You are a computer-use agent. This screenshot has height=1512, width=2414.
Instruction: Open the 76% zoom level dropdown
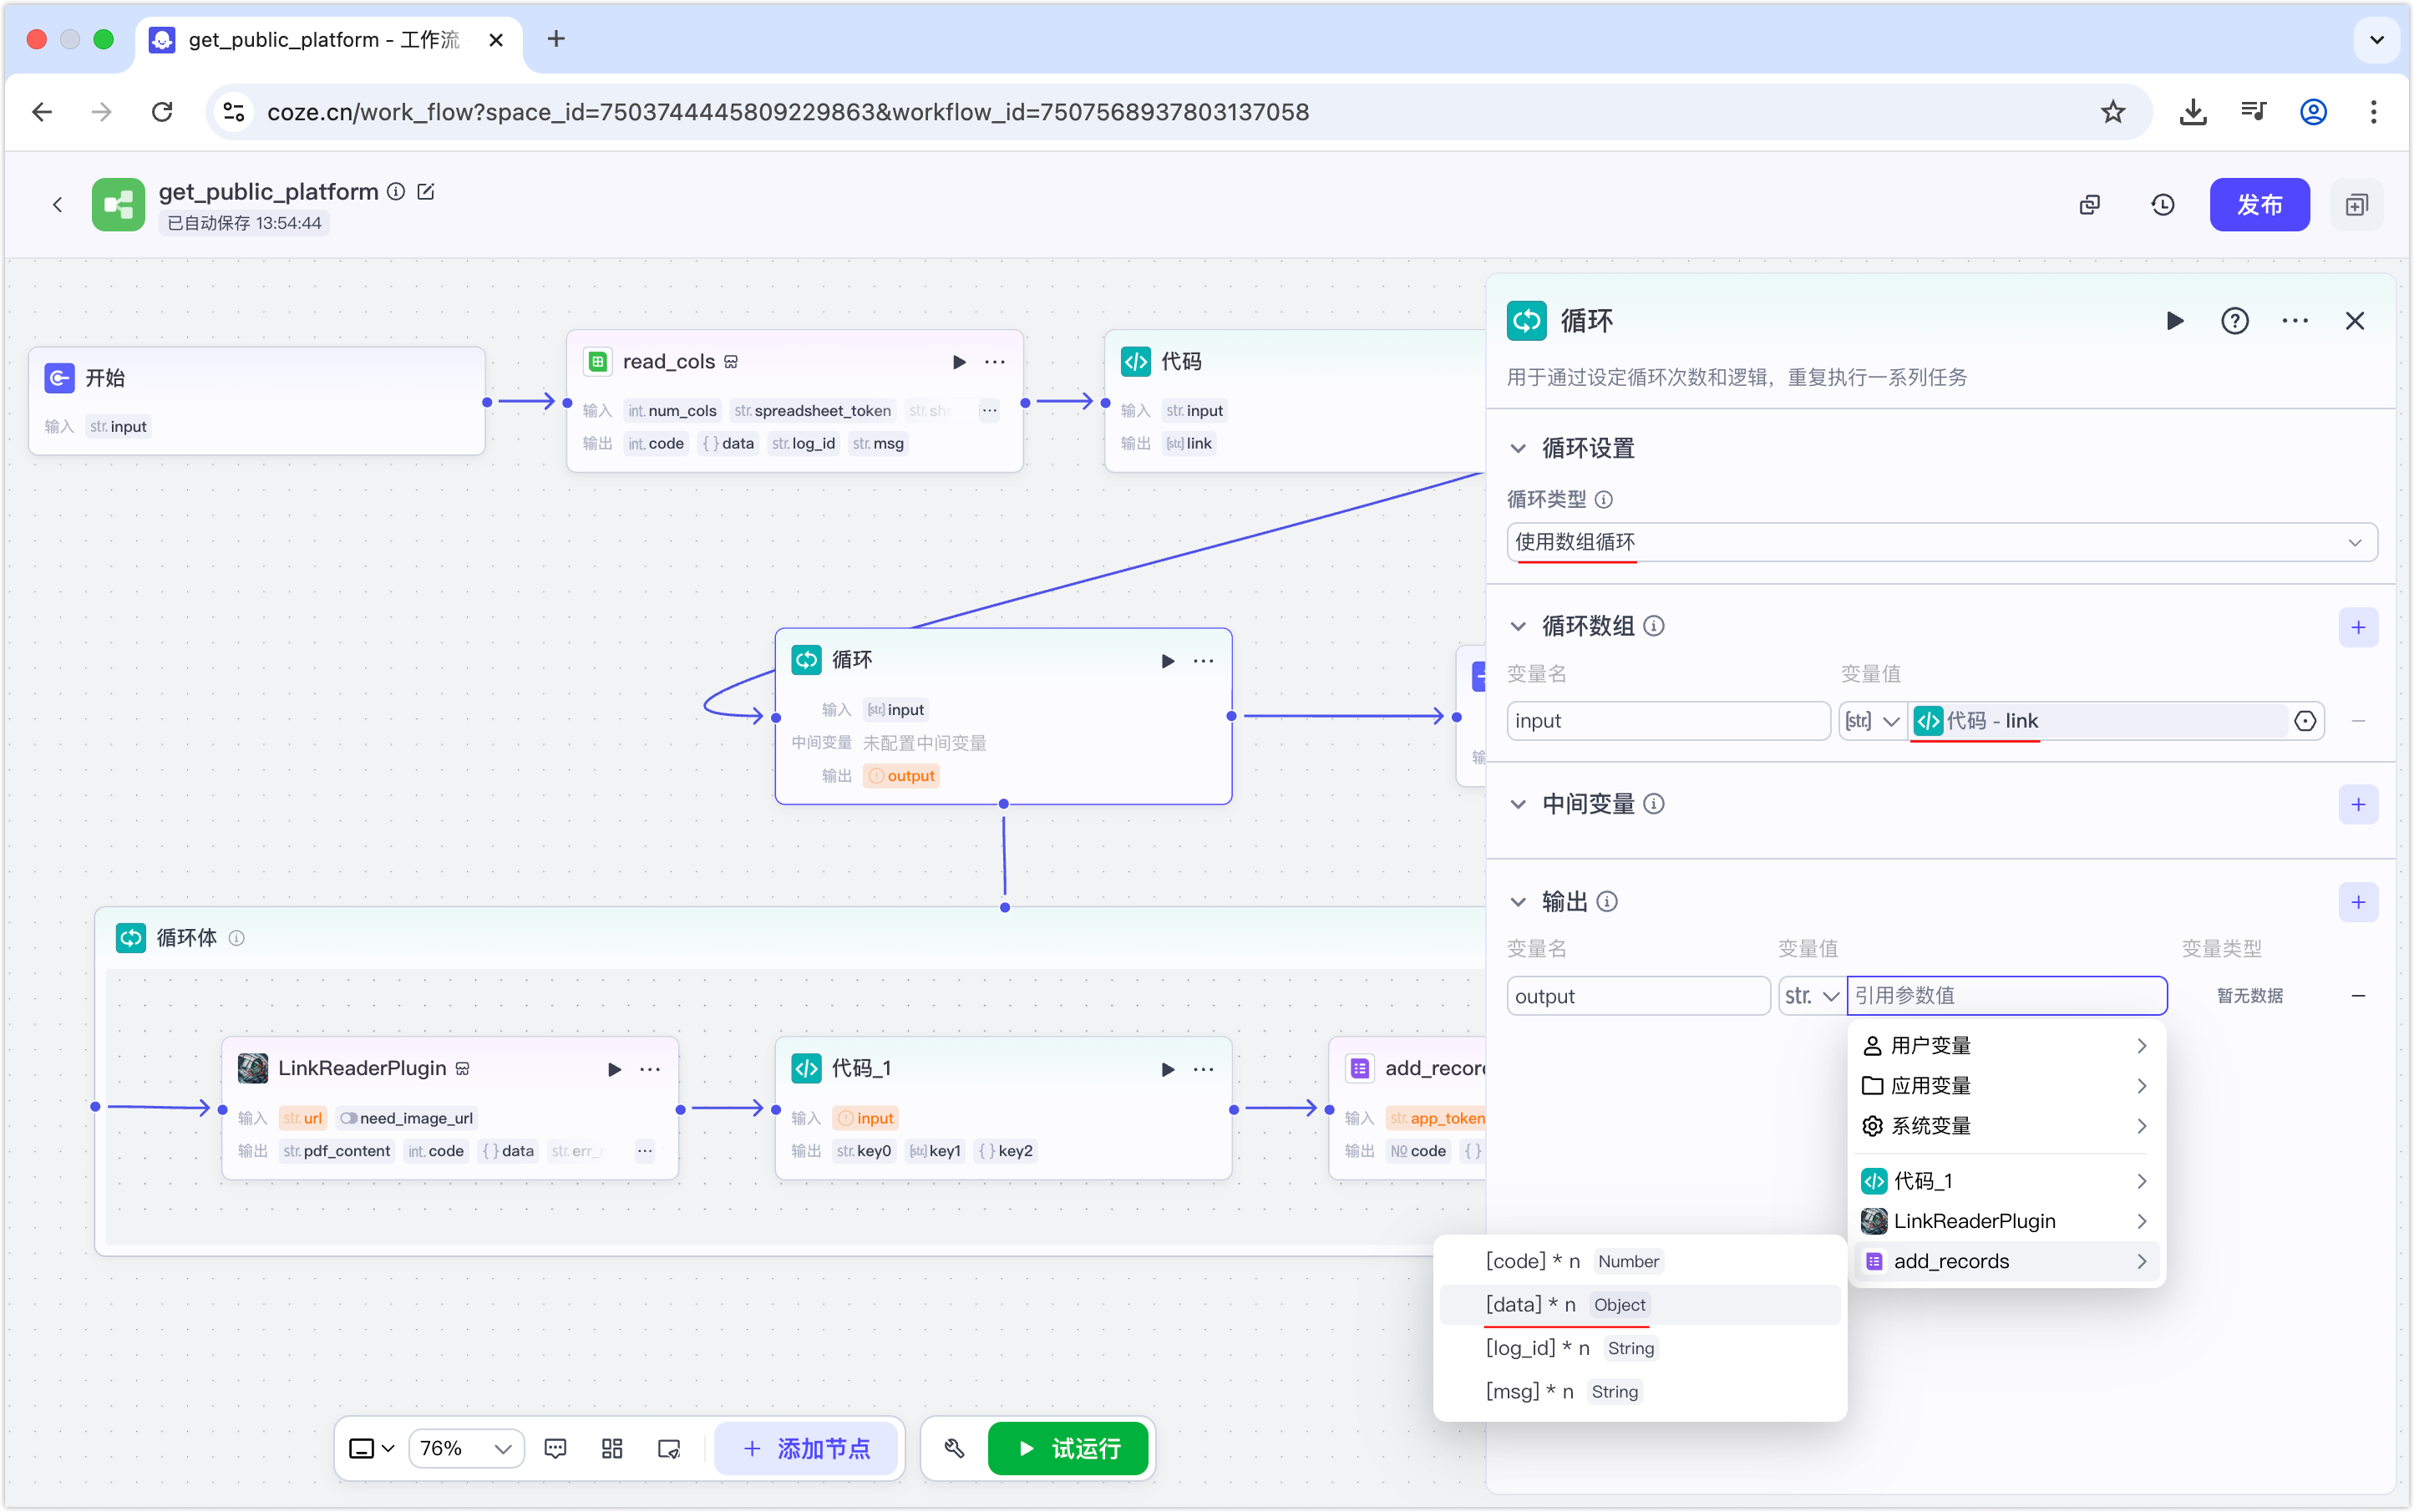pyautogui.click(x=466, y=1448)
